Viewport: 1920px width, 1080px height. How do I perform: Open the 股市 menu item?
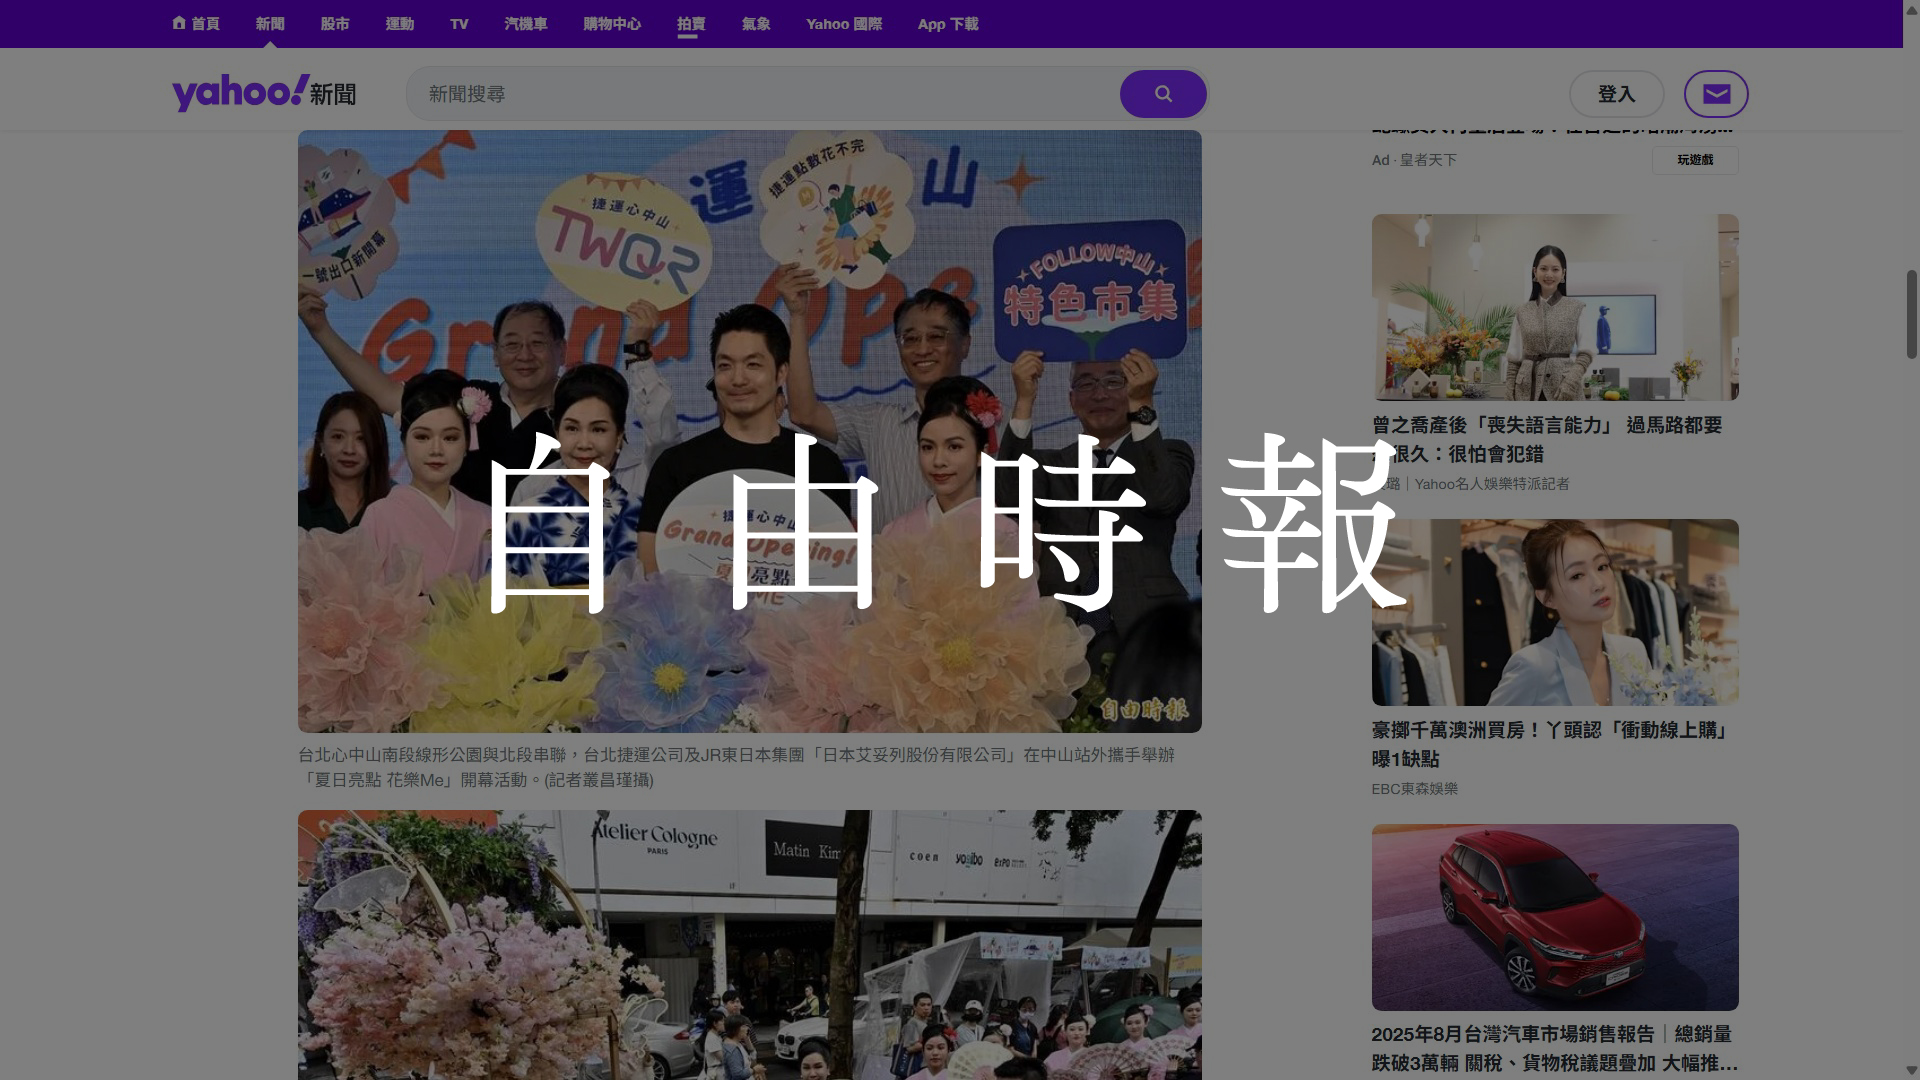(x=335, y=24)
